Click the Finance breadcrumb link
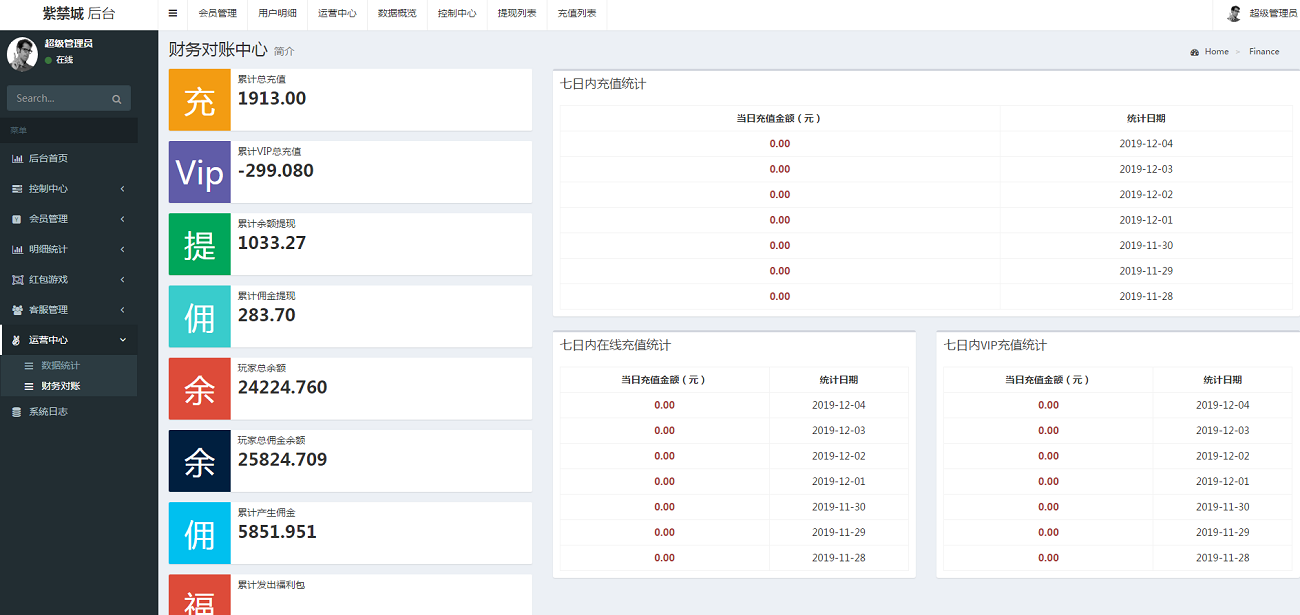This screenshot has width=1300, height=615. [1264, 51]
